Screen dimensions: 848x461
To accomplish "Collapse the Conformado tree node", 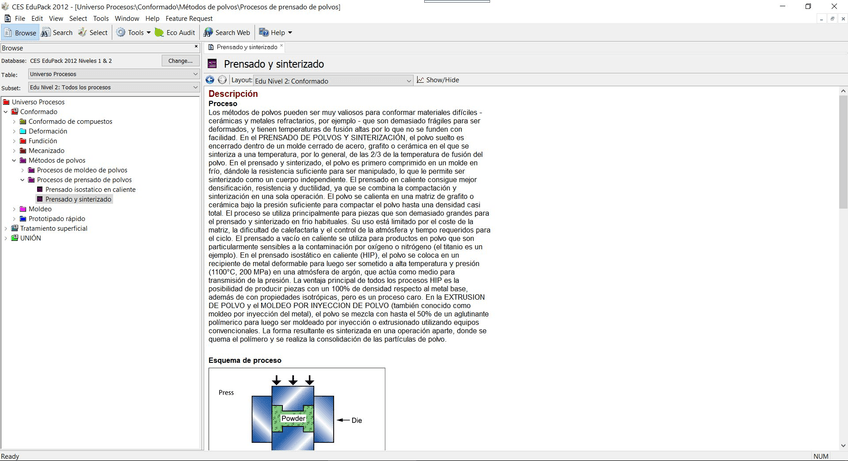I will (6, 112).
